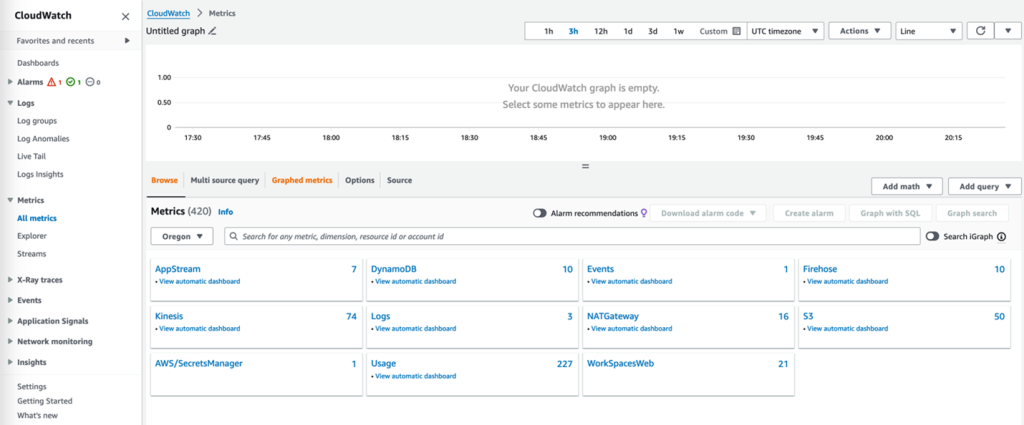This screenshot has height=425, width=1024.
Task: Select the 1w time range
Action: coord(679,31)
